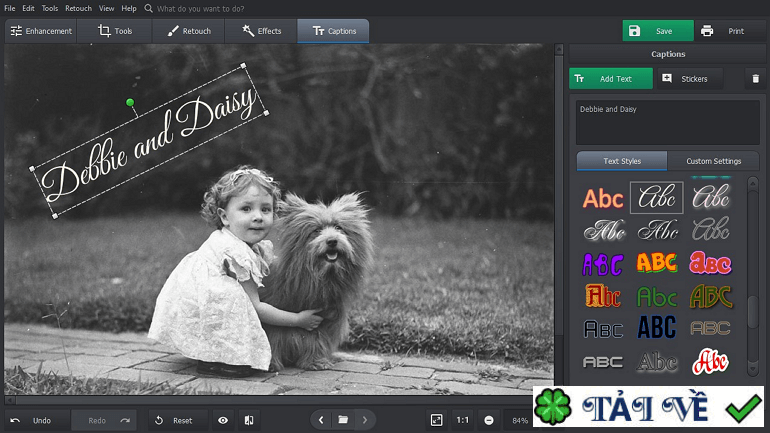
Task: Switch to Custom Settings tab
Action: click(713, 161)
